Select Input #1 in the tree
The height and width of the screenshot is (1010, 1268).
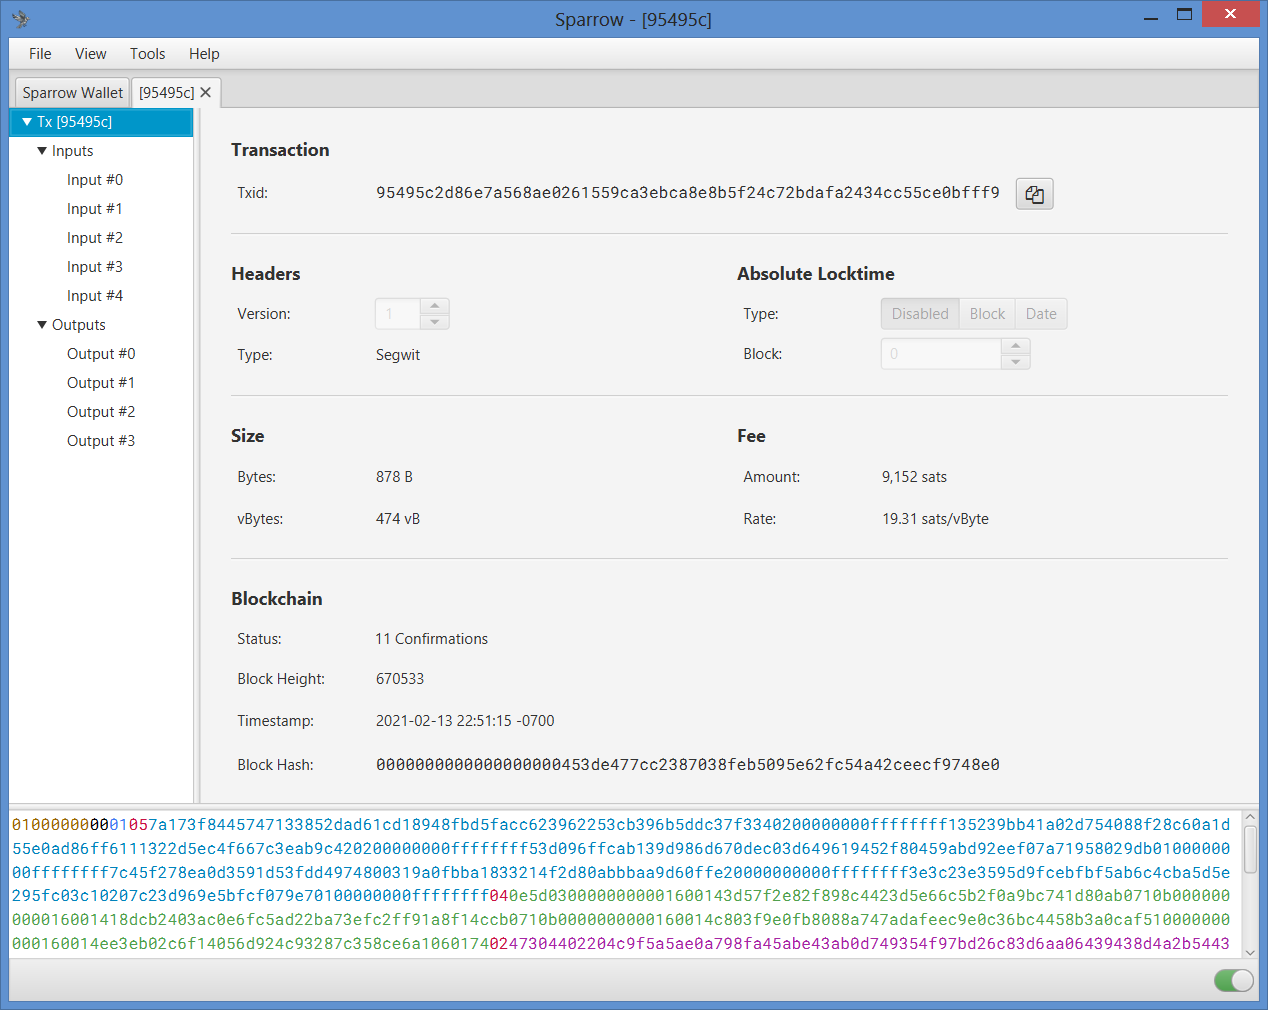pos(95,209)
